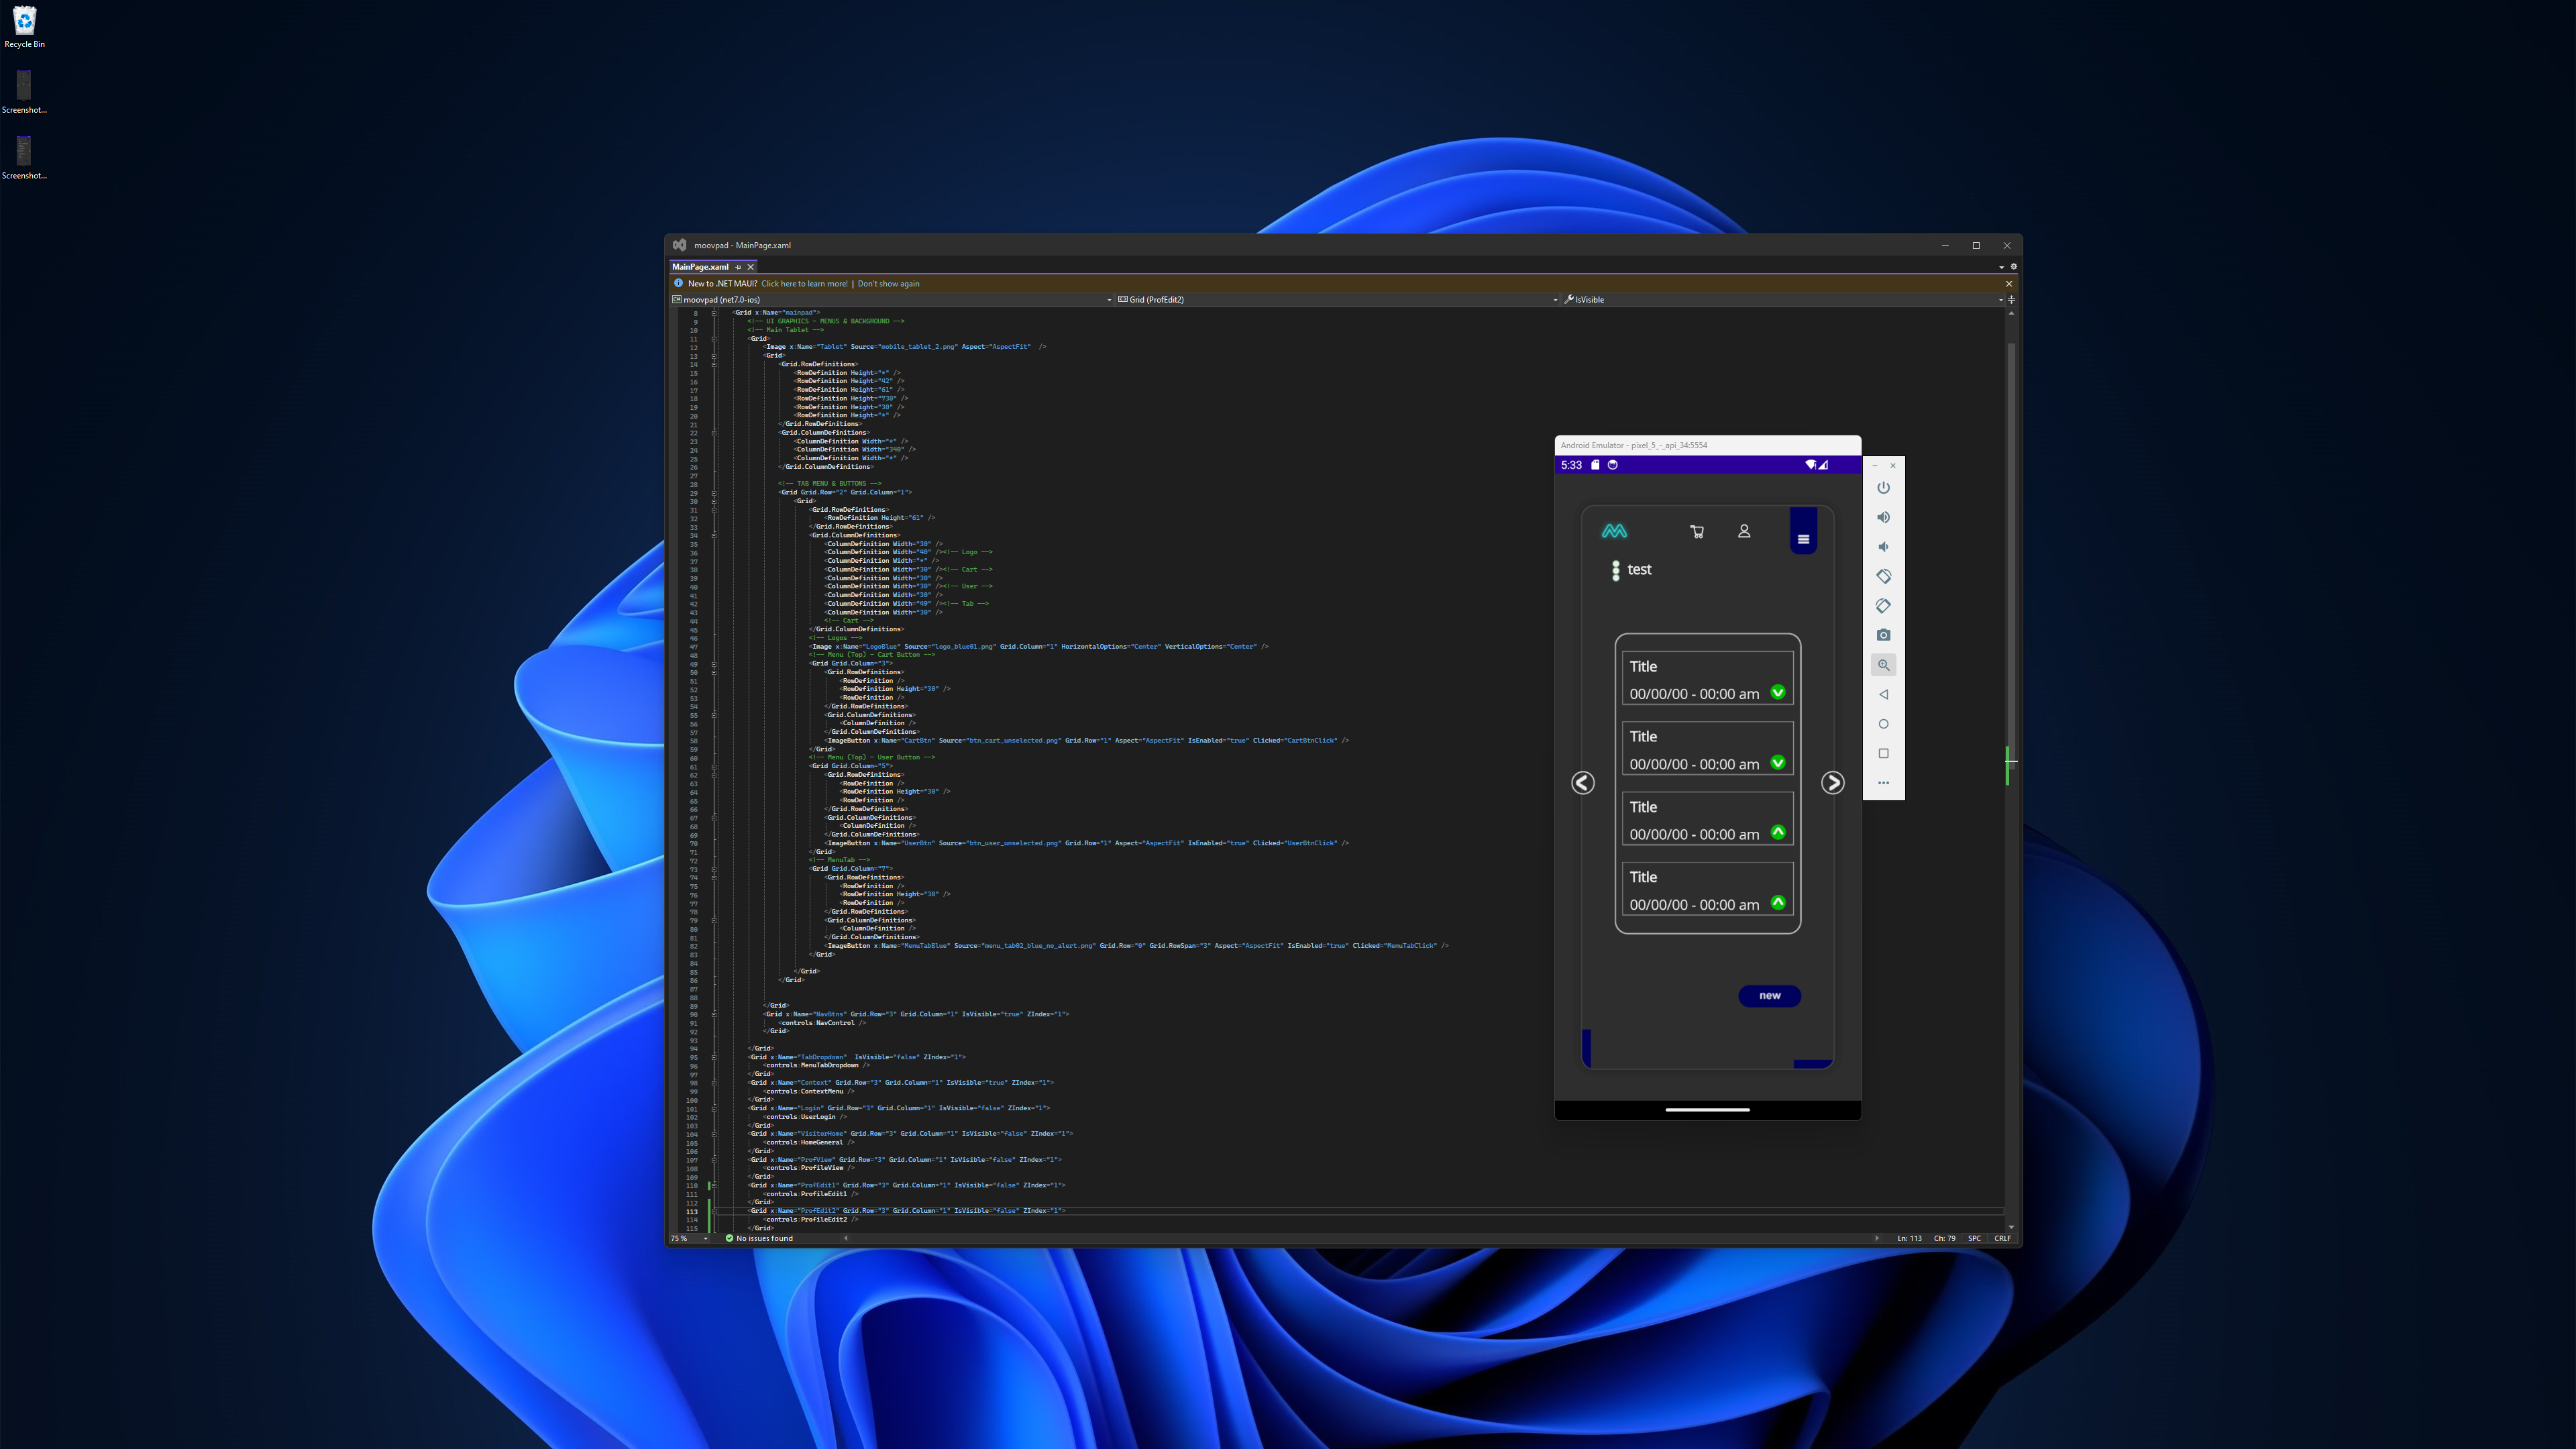The height and width of the screenshot is (1449, 2576).
Task: Click the CRLF line ending indicator
Action: click(2002, 1238)
